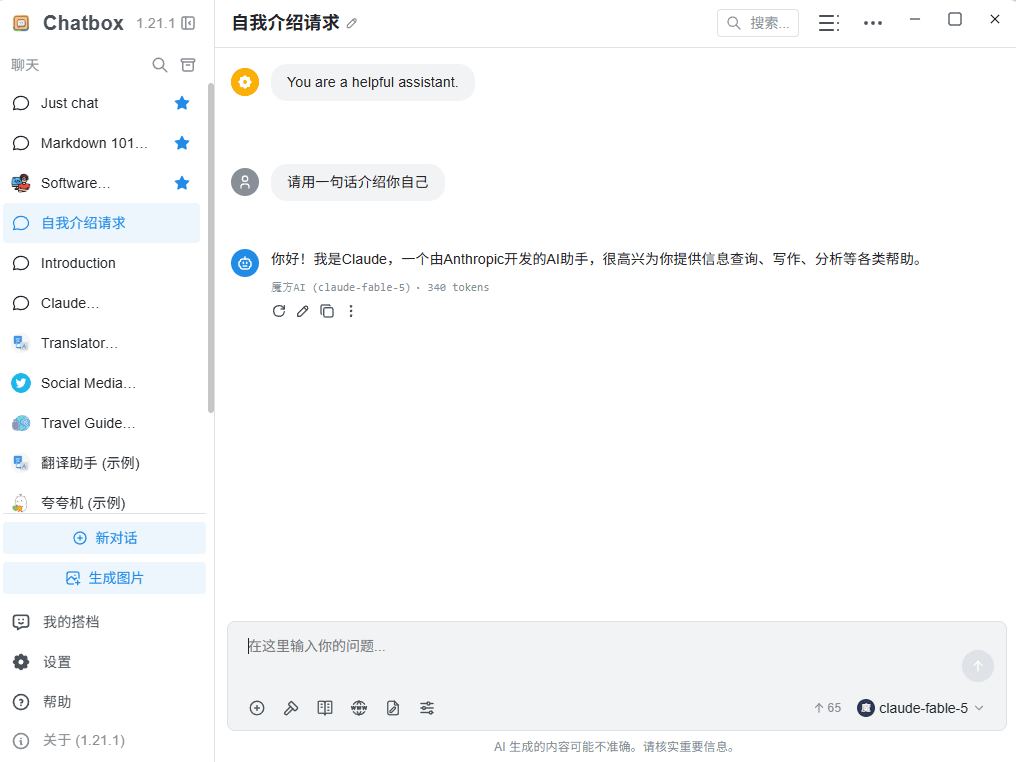Image resolution: width=1016 pixels, height=762 pixels.
Task: Open the Just chat conversation
Action: 102,103
